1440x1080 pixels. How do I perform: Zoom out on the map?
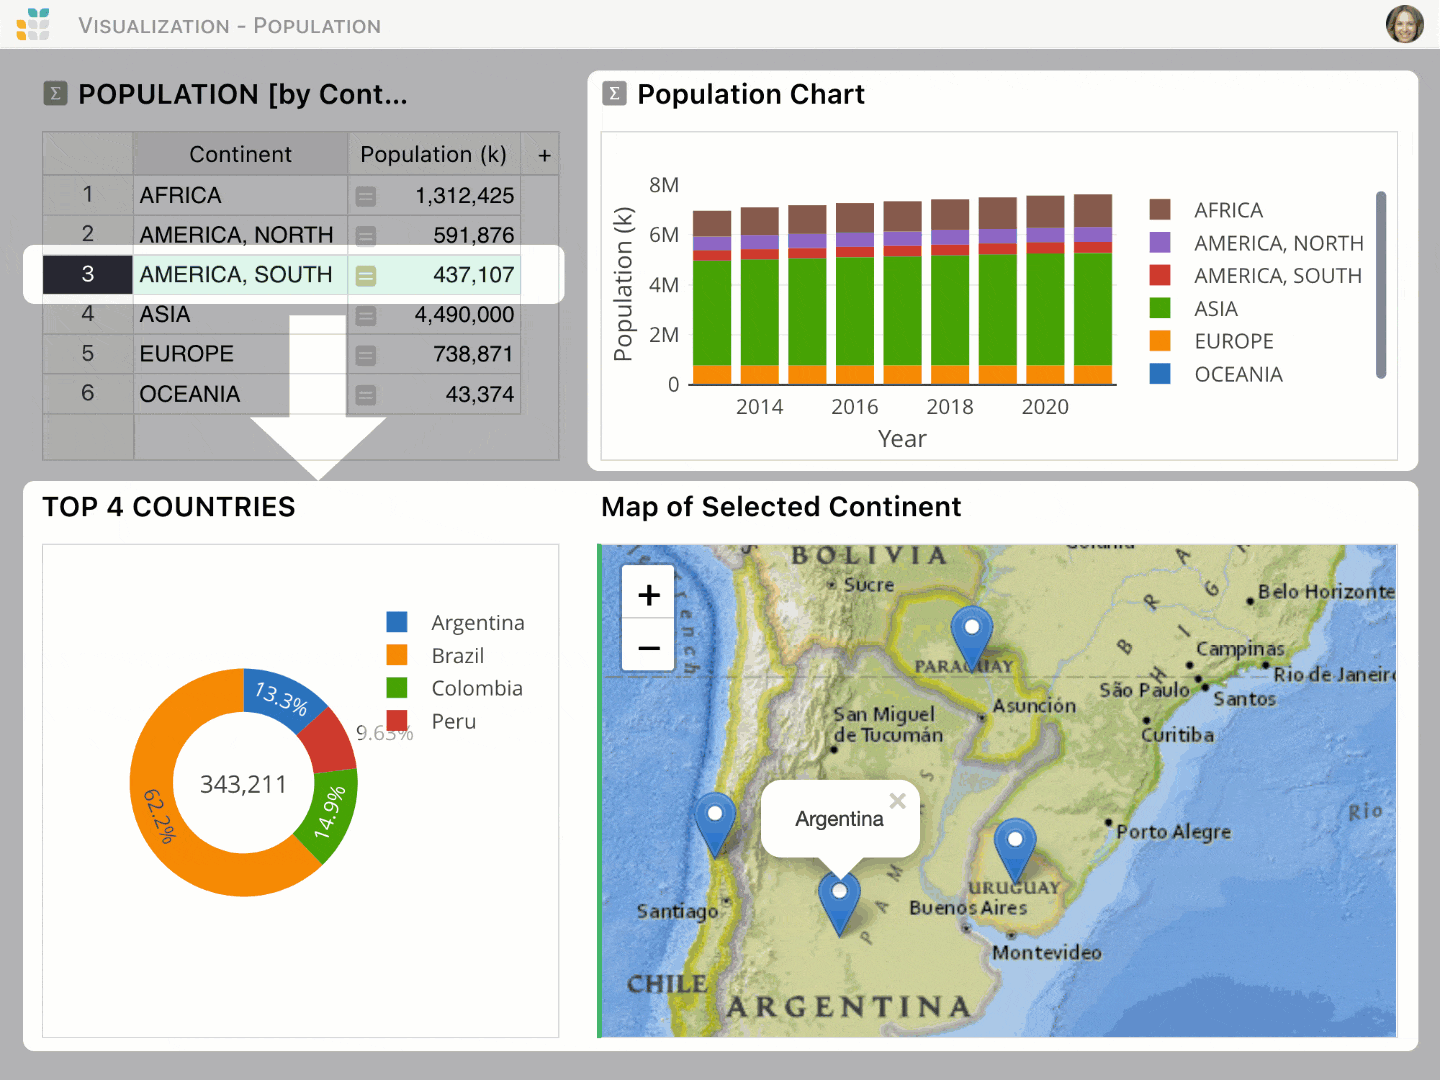[x=649, y=648]
